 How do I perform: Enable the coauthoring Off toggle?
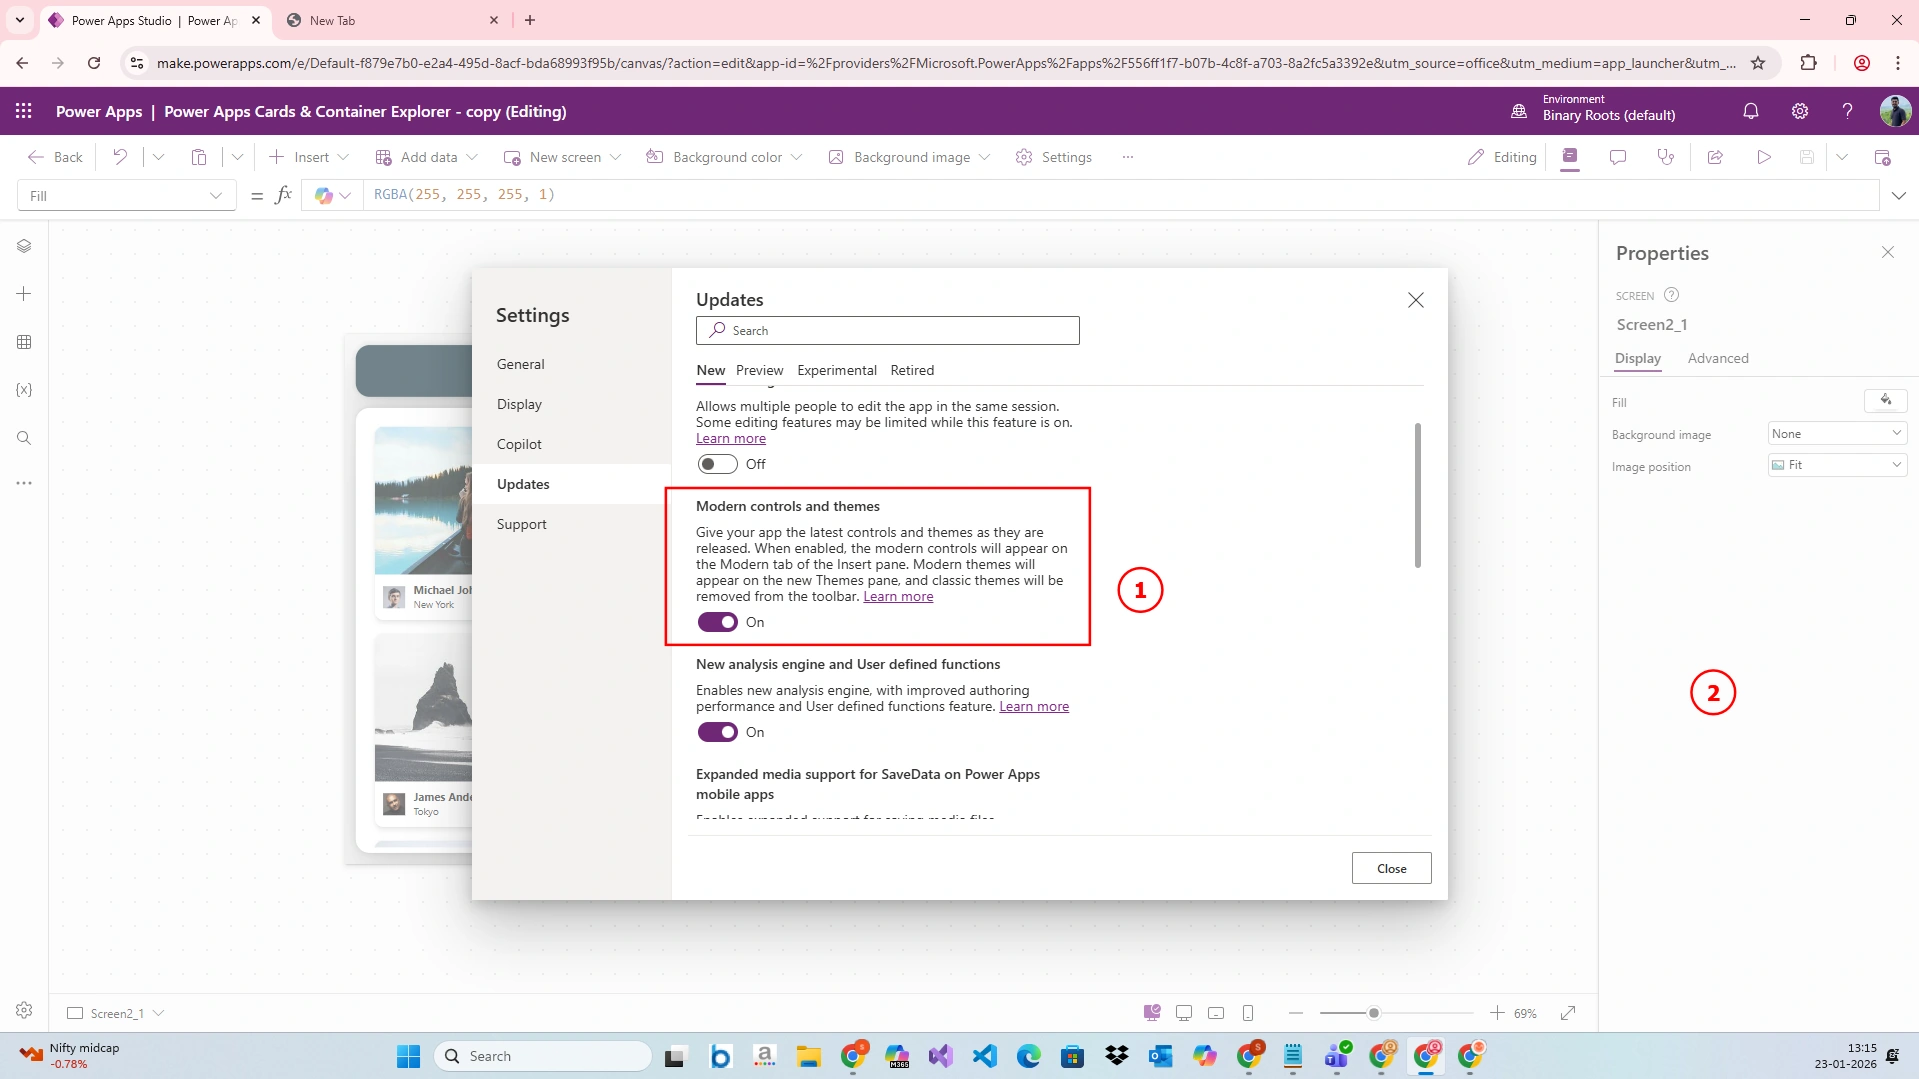tap(717, 464)
